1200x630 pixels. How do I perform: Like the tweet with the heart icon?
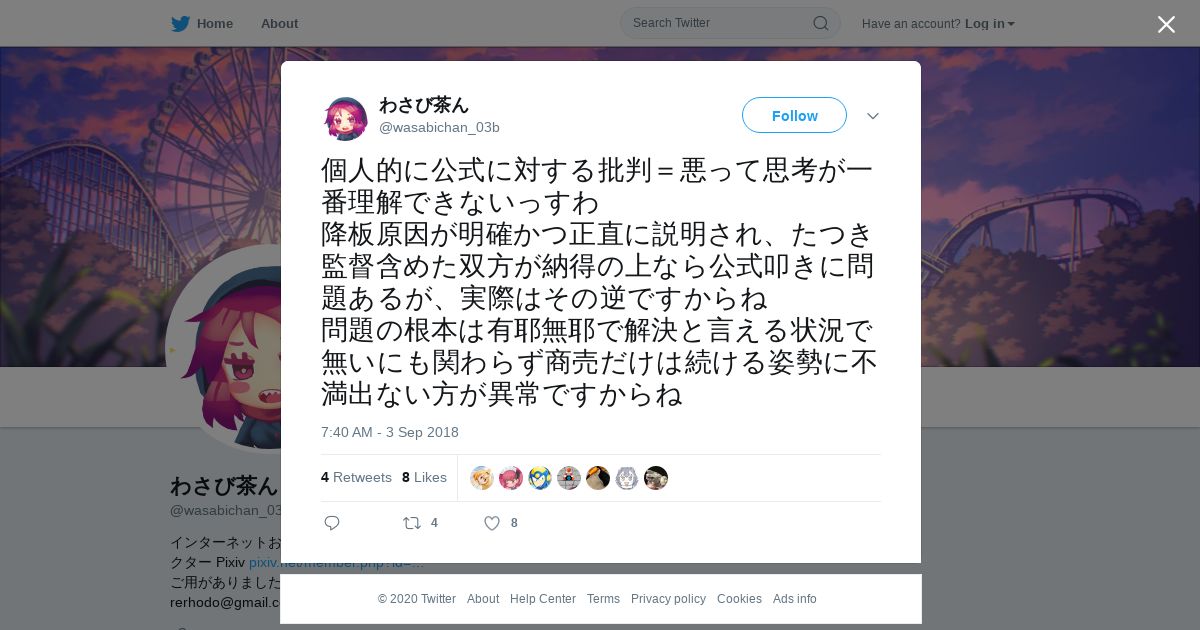(492, 523)
